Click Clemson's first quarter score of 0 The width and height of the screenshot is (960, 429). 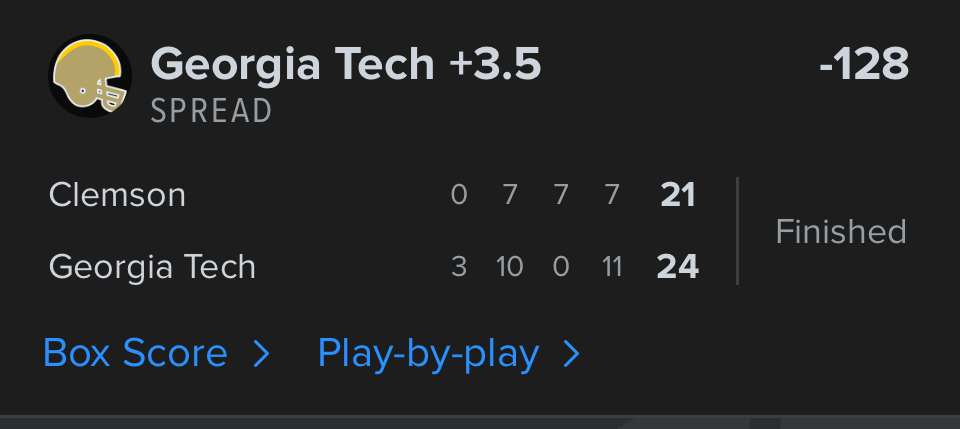459,194
